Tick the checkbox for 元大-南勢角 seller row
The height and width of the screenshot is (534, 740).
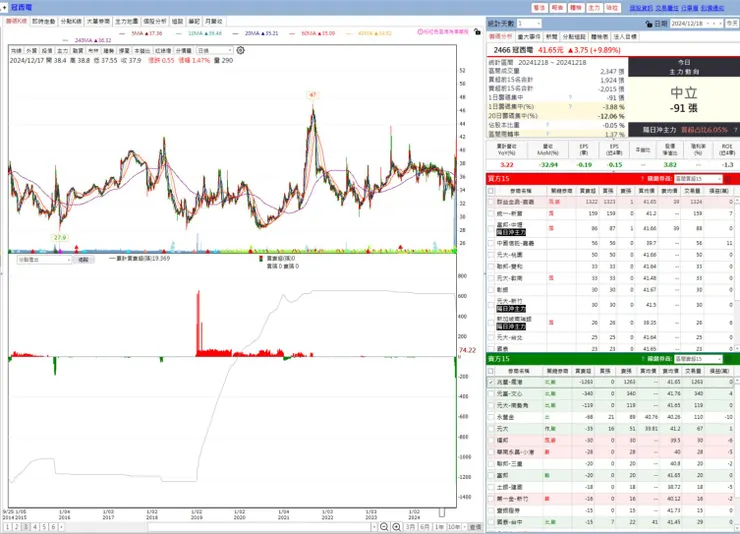pos(491,406)
